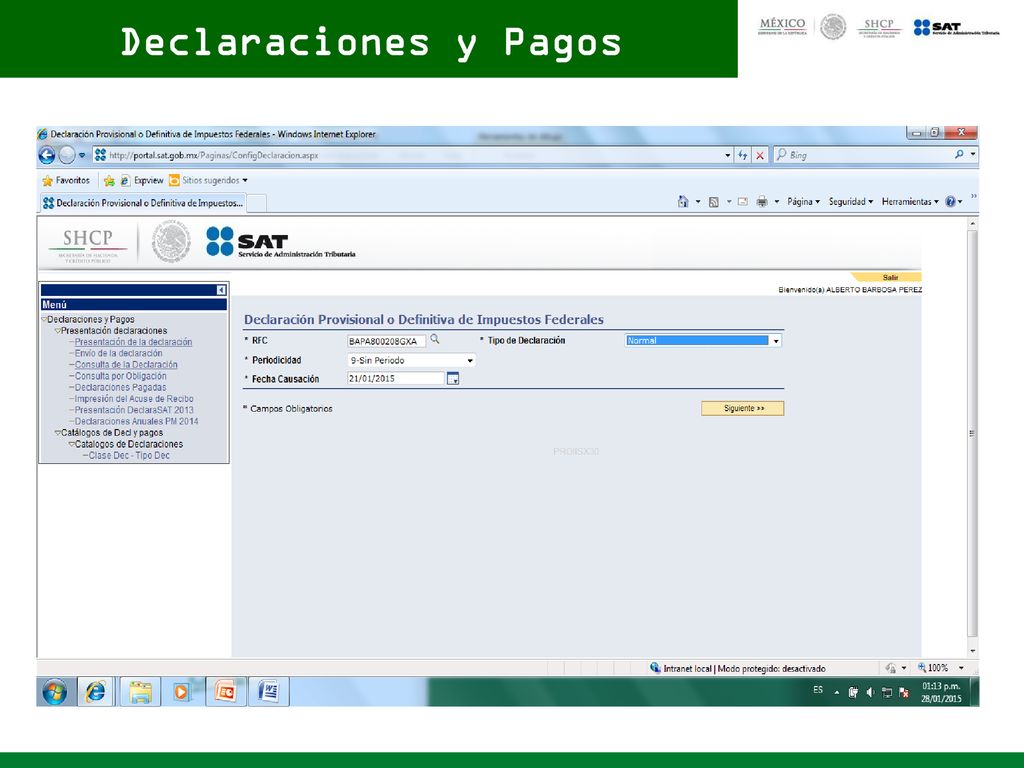Click the Favoritos button label
Image resolution: width=1024 pixels, height=768 pixels.
tap(72, 181)
